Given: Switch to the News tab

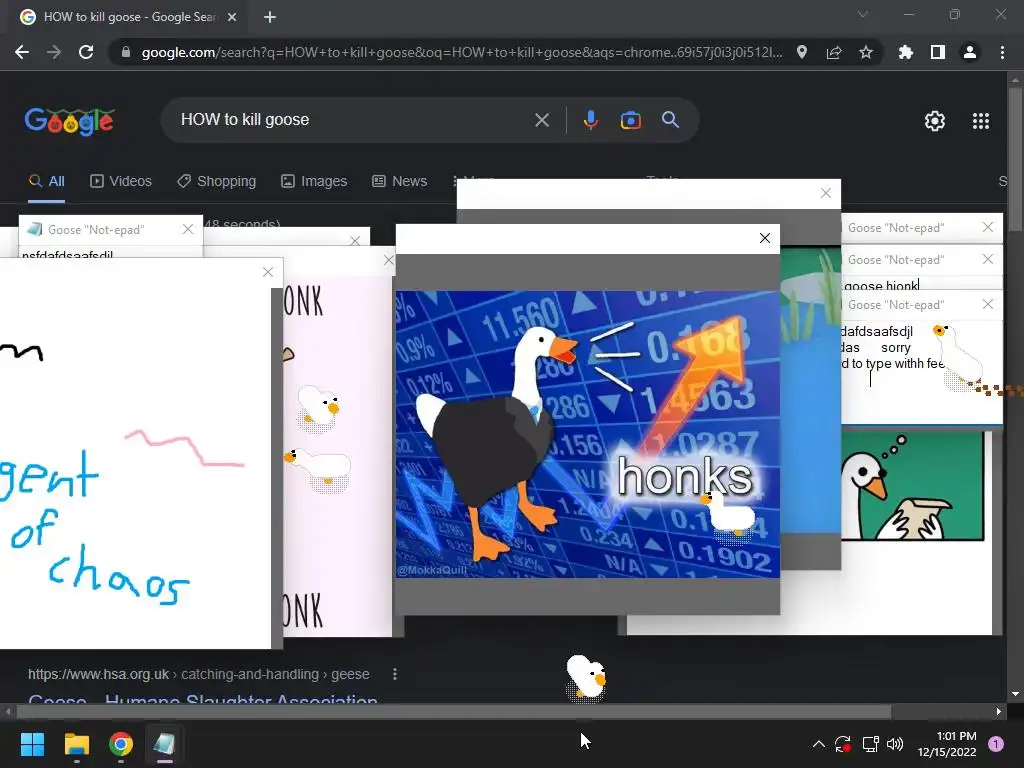Looking at the screenshot, I should point(400,182).
